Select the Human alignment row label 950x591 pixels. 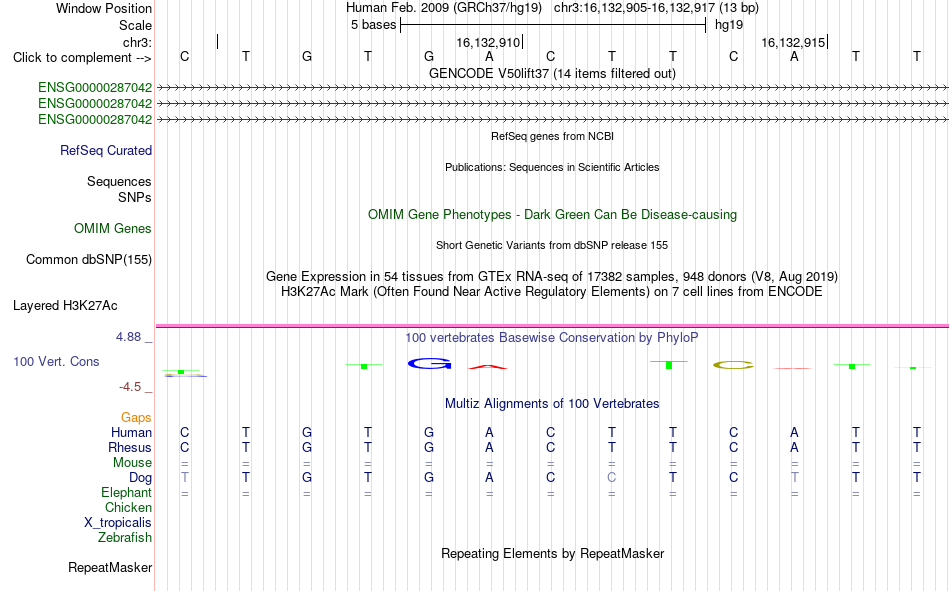click(131, 432)
